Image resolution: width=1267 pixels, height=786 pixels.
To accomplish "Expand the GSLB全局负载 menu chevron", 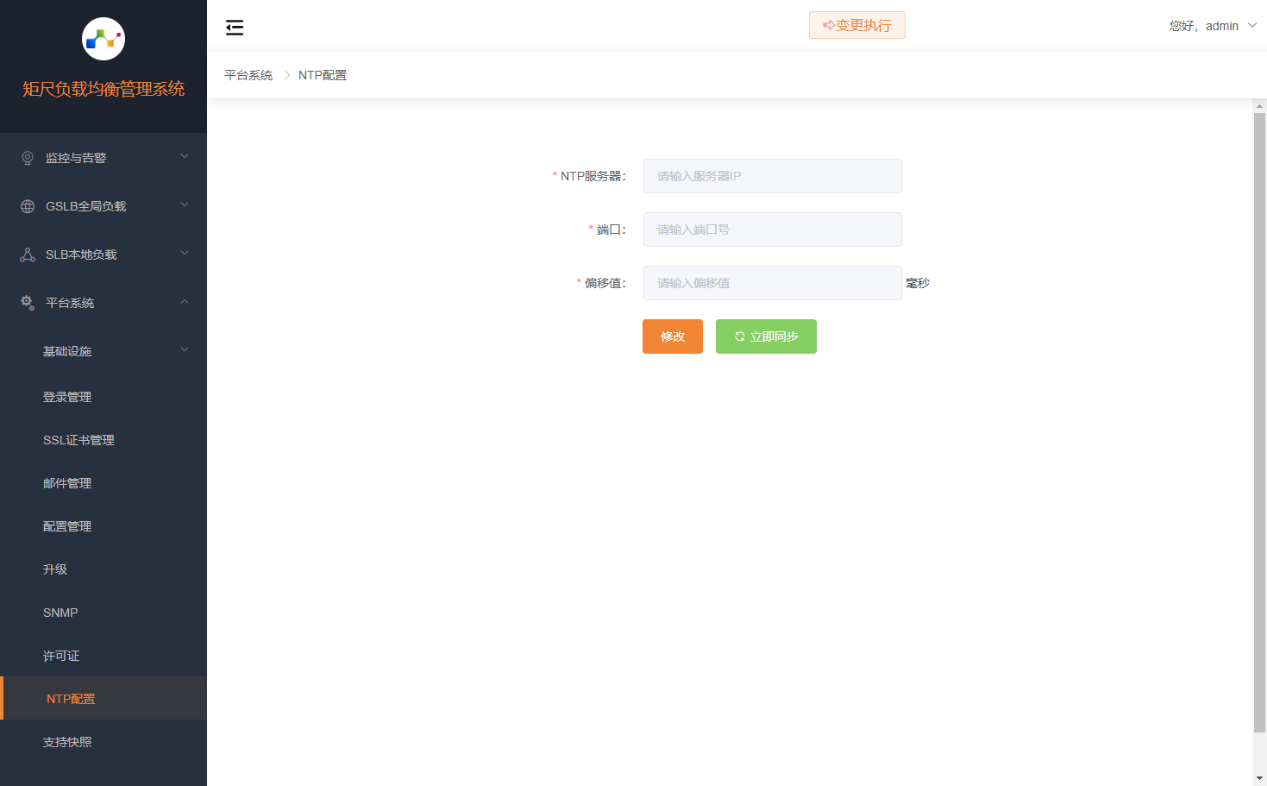I will [184, 205].
